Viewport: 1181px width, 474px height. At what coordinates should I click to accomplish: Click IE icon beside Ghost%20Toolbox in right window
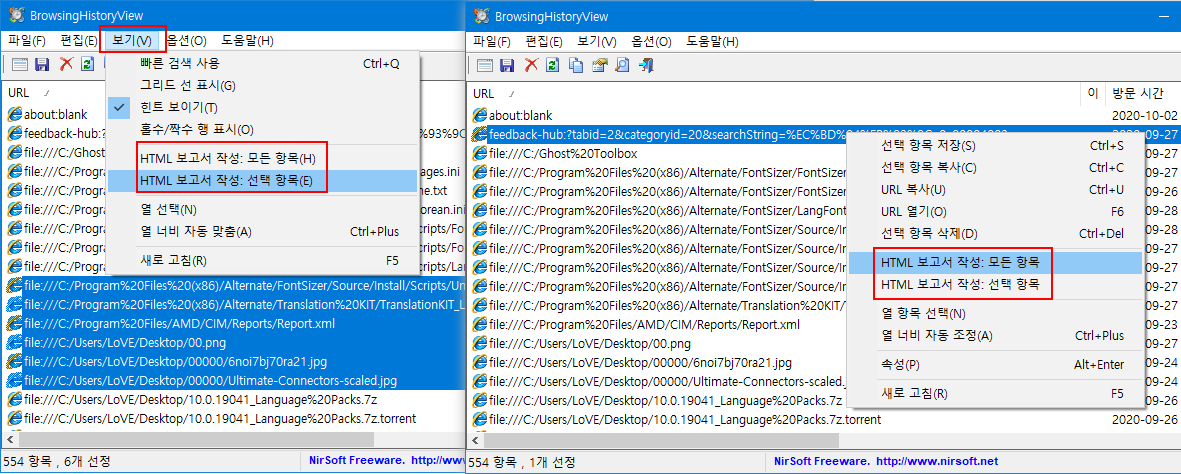click(480, 153)
